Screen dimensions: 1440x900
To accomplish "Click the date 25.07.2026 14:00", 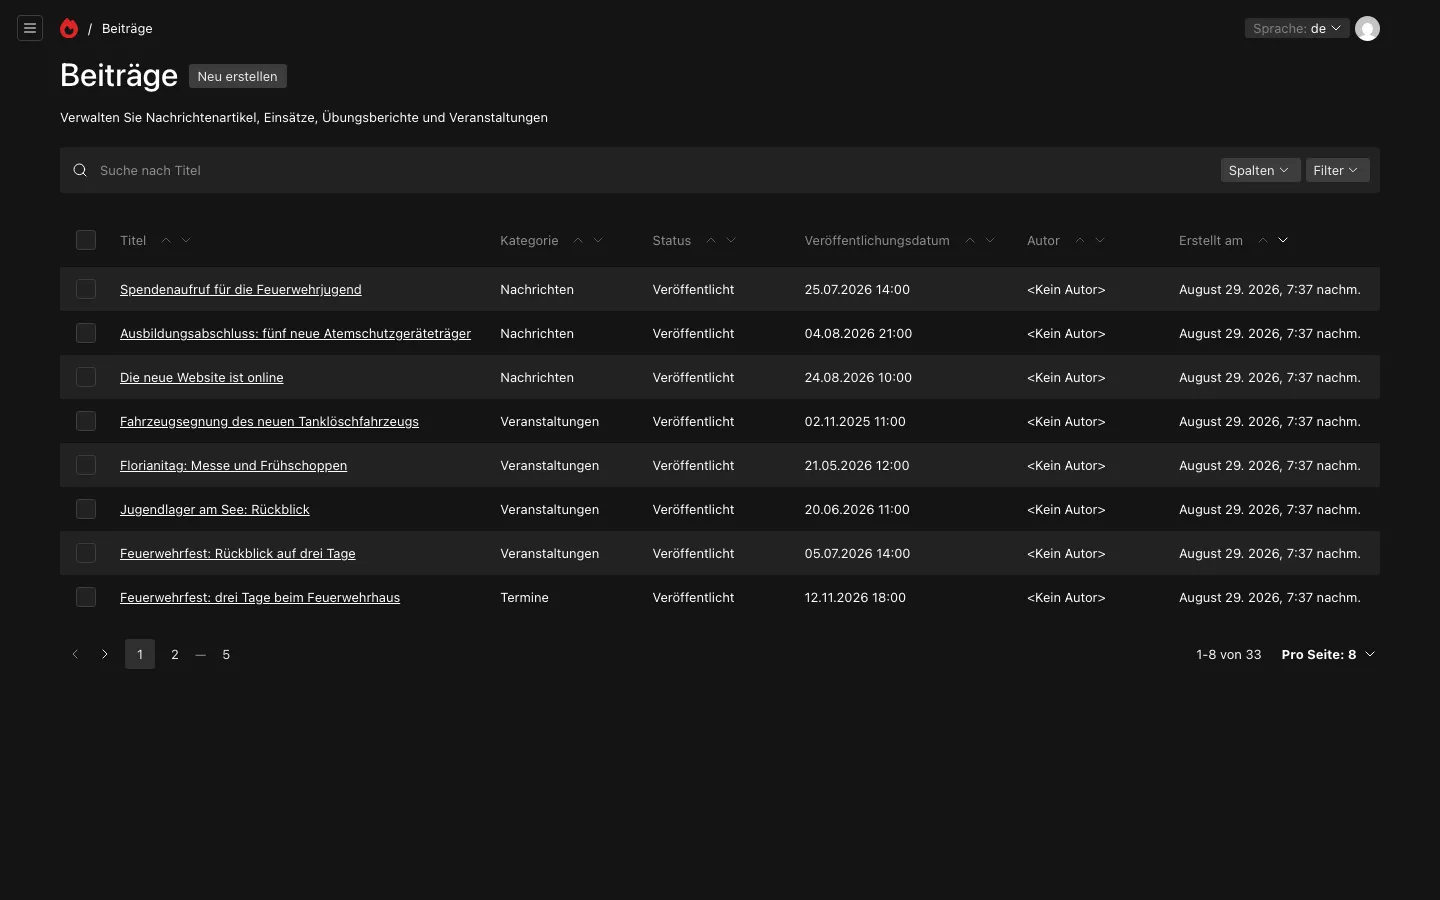I will click(857, 289).
